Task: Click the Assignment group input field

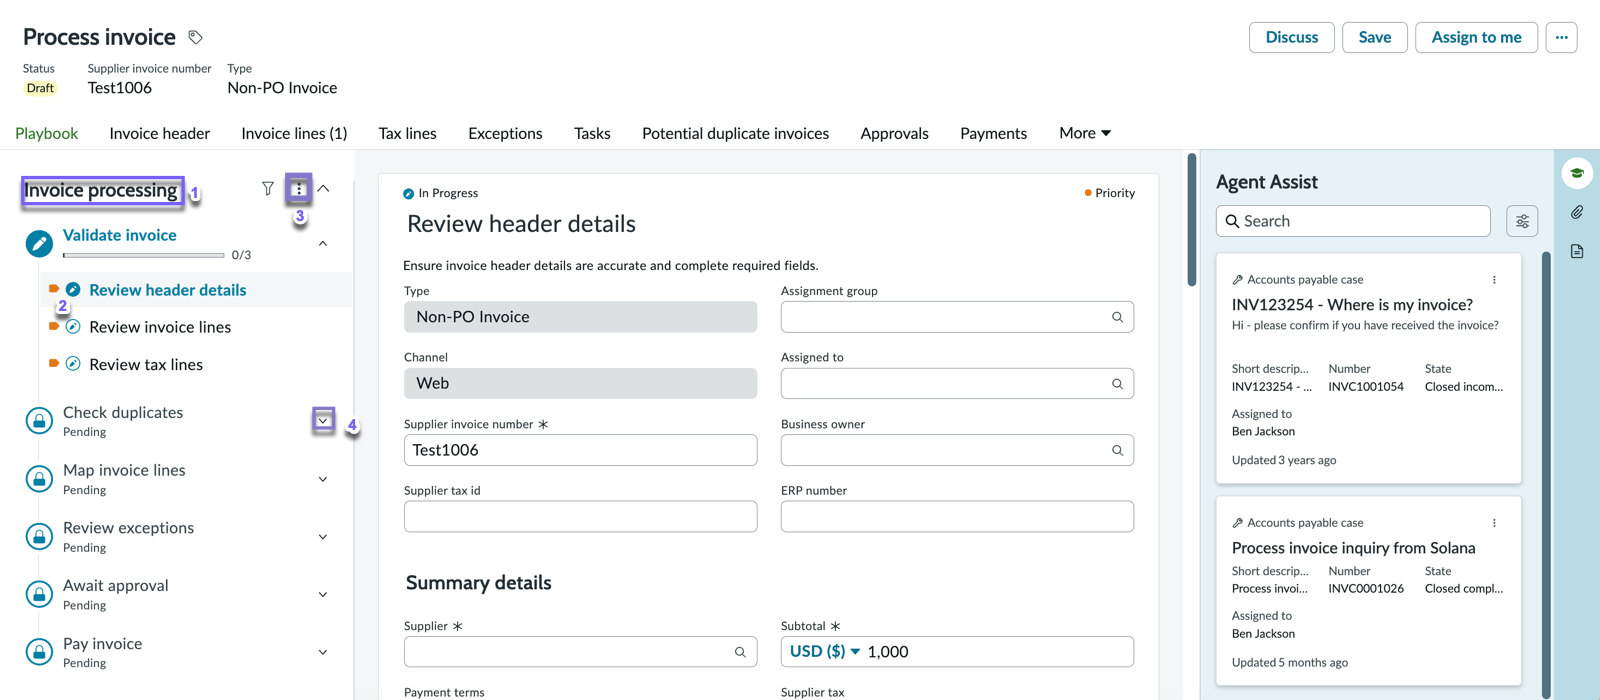Action: (957, 317)
